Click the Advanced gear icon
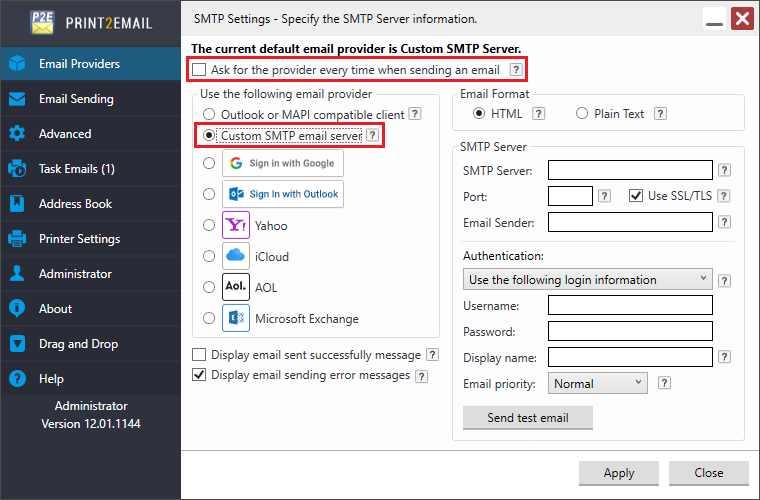760x500 pixels. (x=17, y=134)
